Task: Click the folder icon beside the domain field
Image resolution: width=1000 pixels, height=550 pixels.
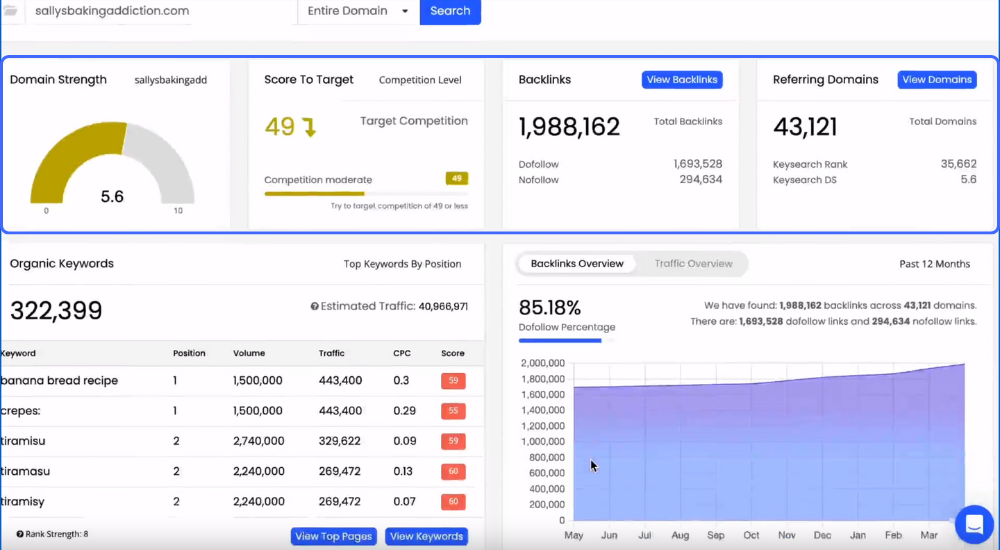Action: (10, 11)
